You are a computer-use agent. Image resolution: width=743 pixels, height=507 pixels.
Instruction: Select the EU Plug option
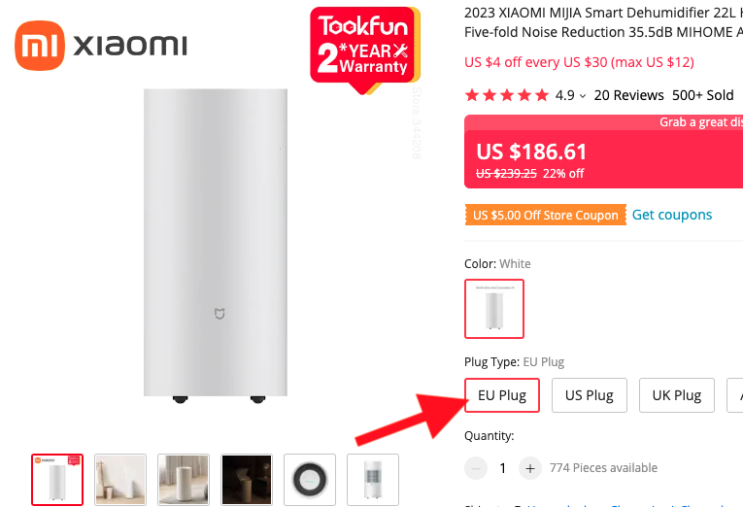502,395
